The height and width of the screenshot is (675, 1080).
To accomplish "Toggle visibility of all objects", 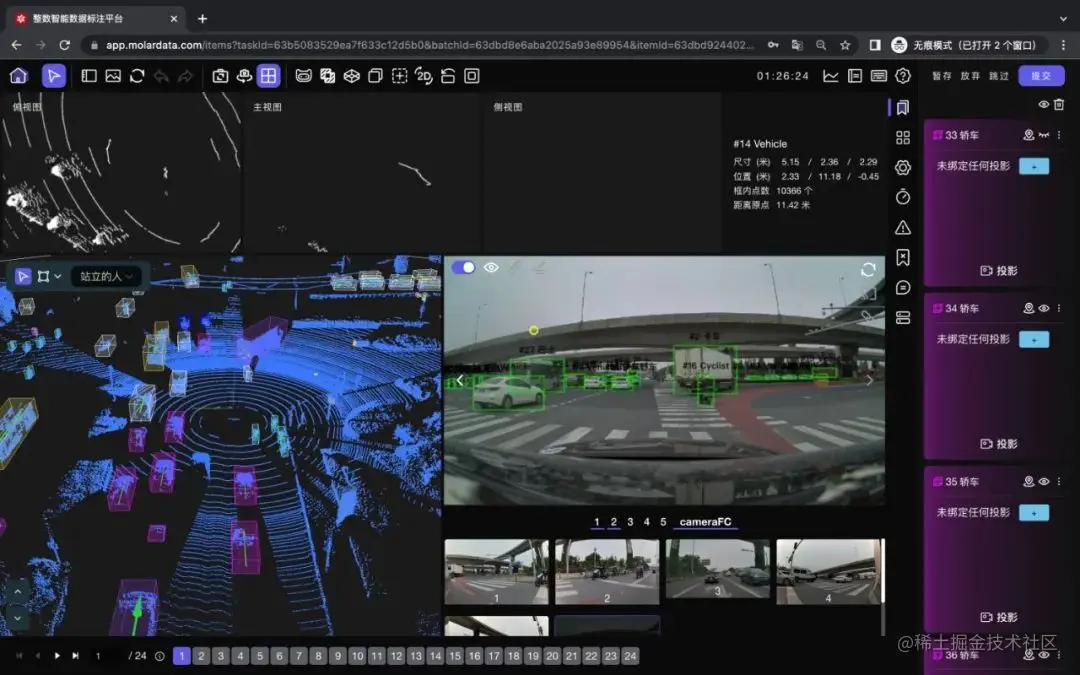I will pyautogui.click(x=1044, y=104).
